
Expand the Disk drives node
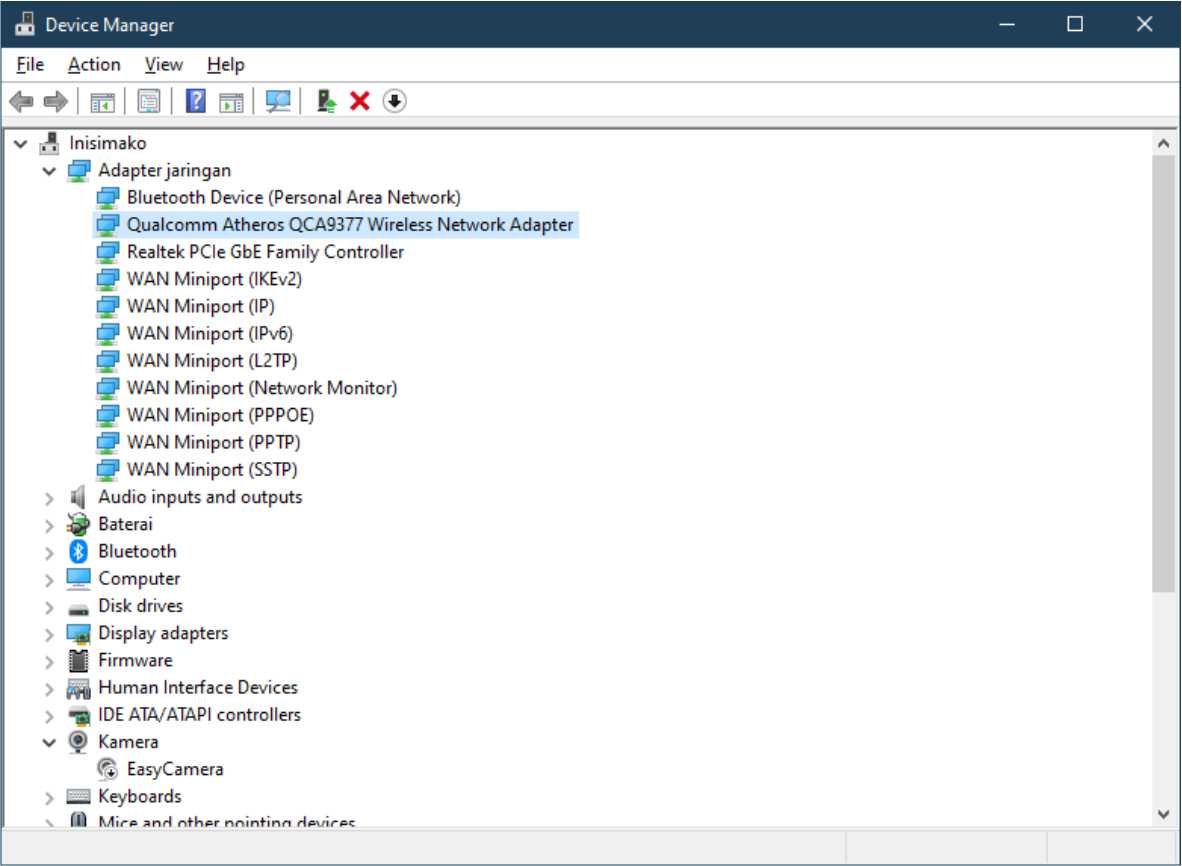(x=50, y=607)
